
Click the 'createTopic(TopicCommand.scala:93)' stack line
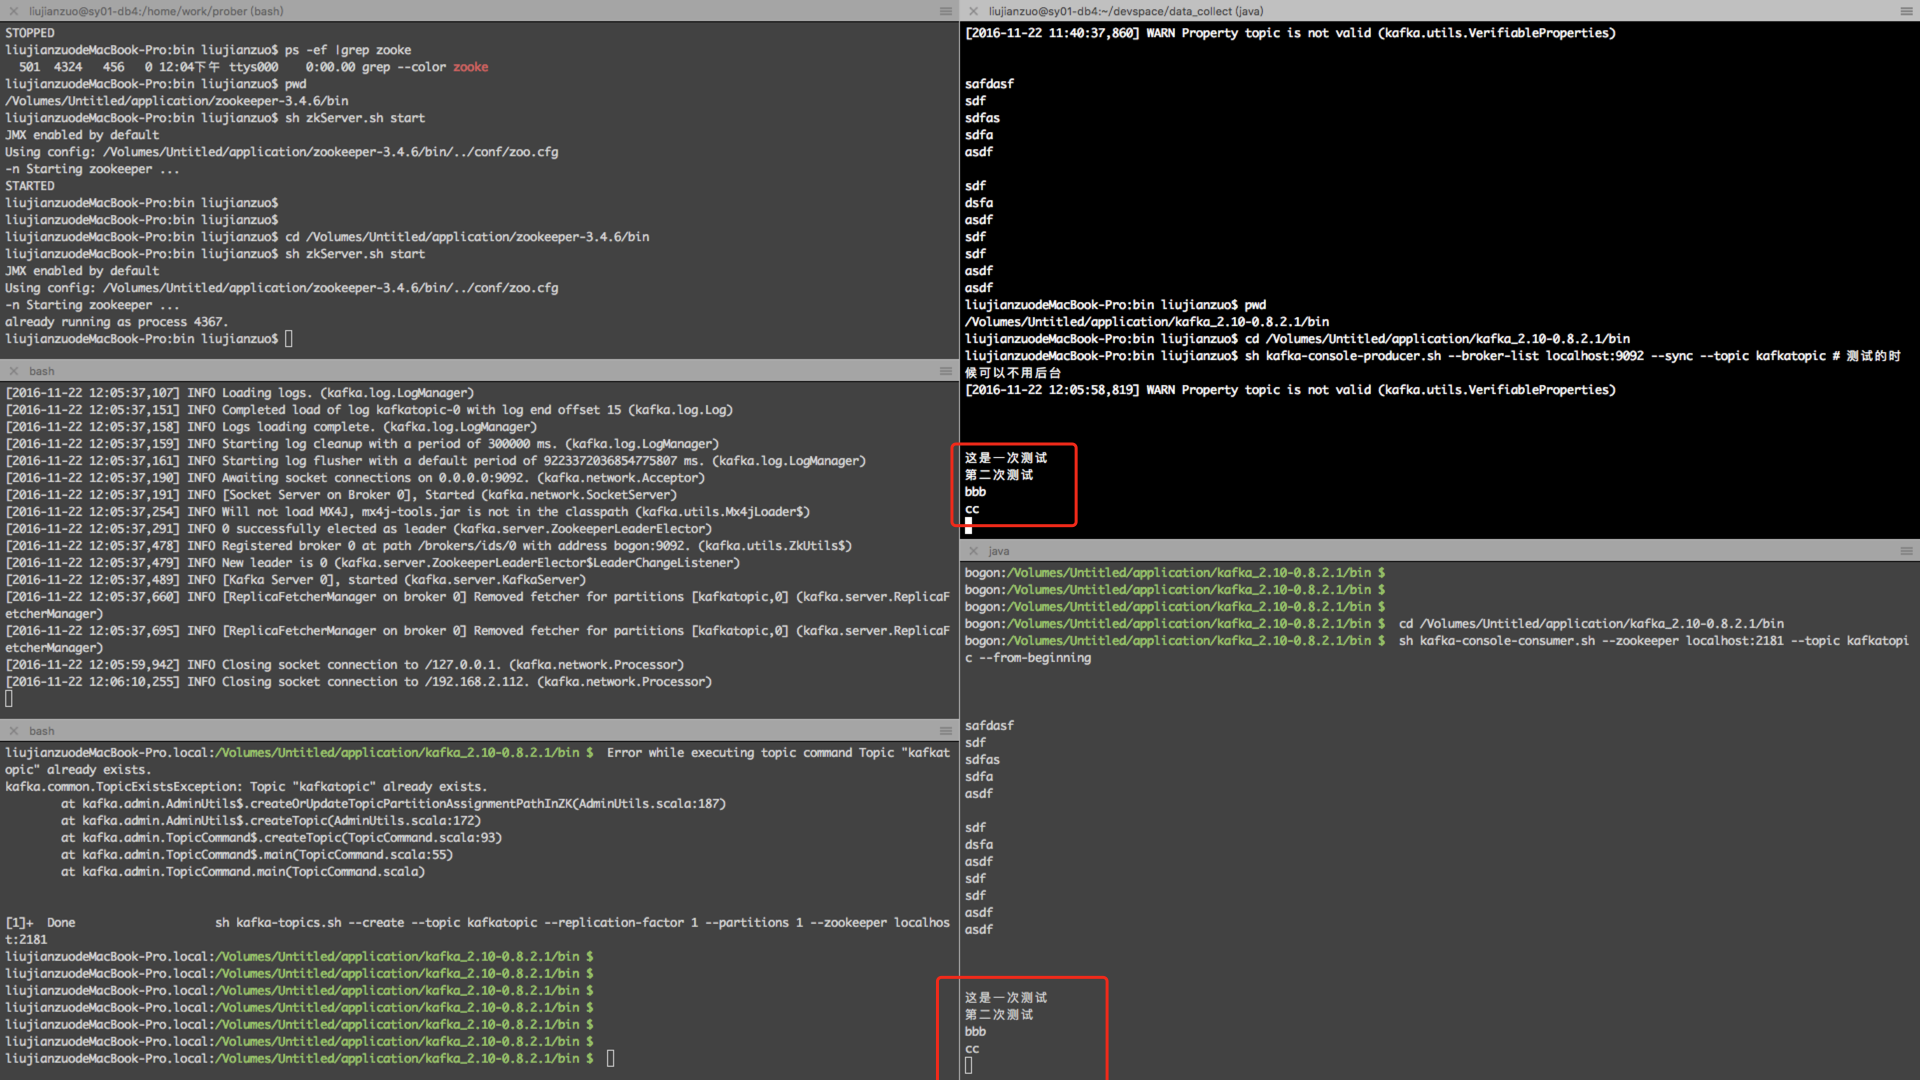click(281, 838)
